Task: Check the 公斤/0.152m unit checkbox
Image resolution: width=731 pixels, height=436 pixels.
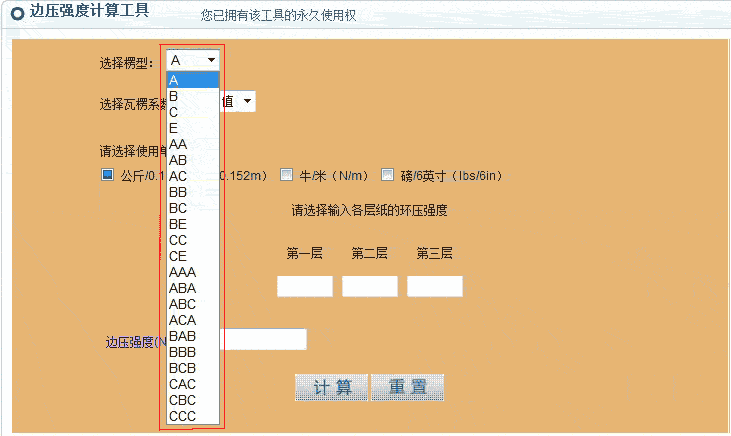Action: pyautogui.click(x=108, y=175)
